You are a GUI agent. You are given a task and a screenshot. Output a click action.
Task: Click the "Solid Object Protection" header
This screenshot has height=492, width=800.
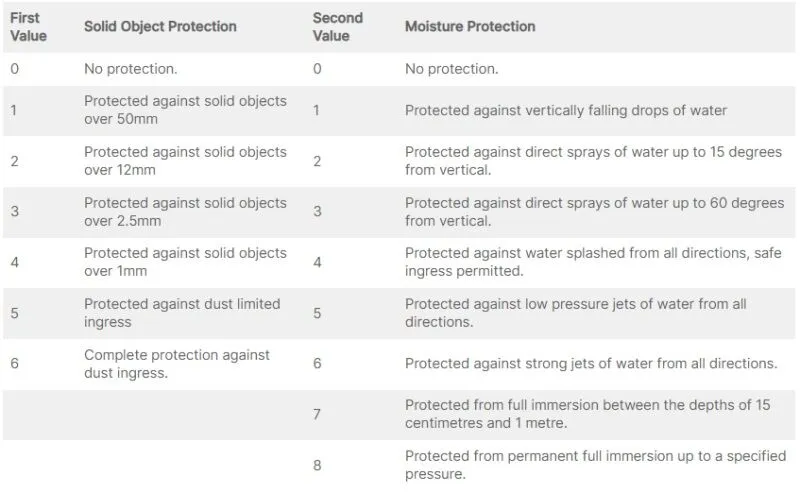point(160,27)
